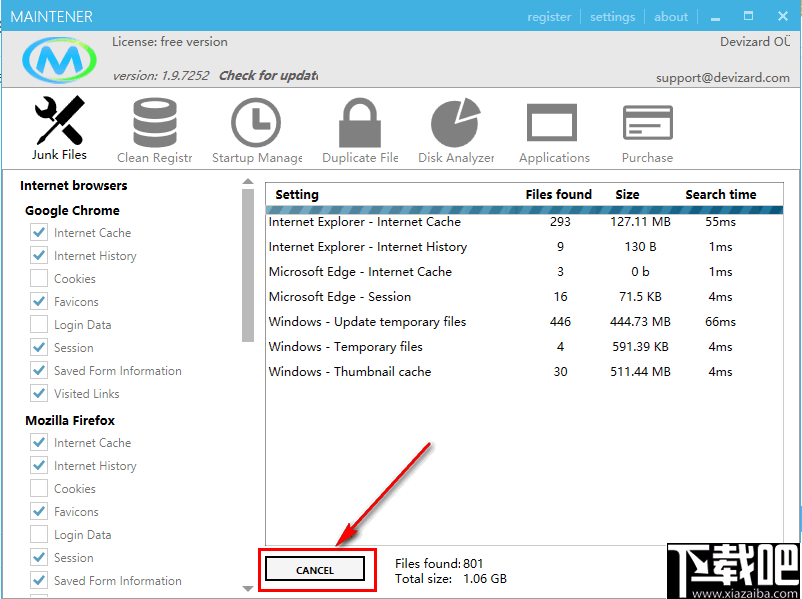802x599 pixels.
Task: Click the sidebar vertical scrollbar thumb
Action: [x=248, y=265]
